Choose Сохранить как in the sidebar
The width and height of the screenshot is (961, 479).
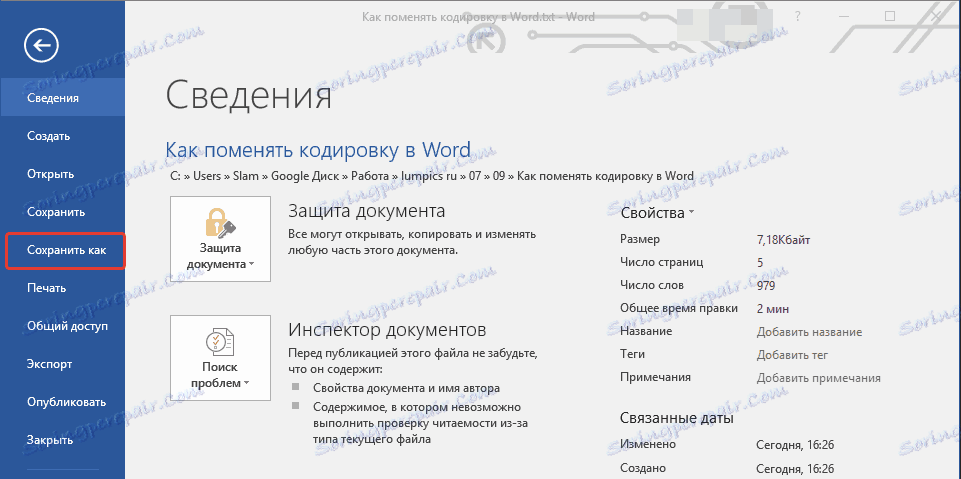64,250
